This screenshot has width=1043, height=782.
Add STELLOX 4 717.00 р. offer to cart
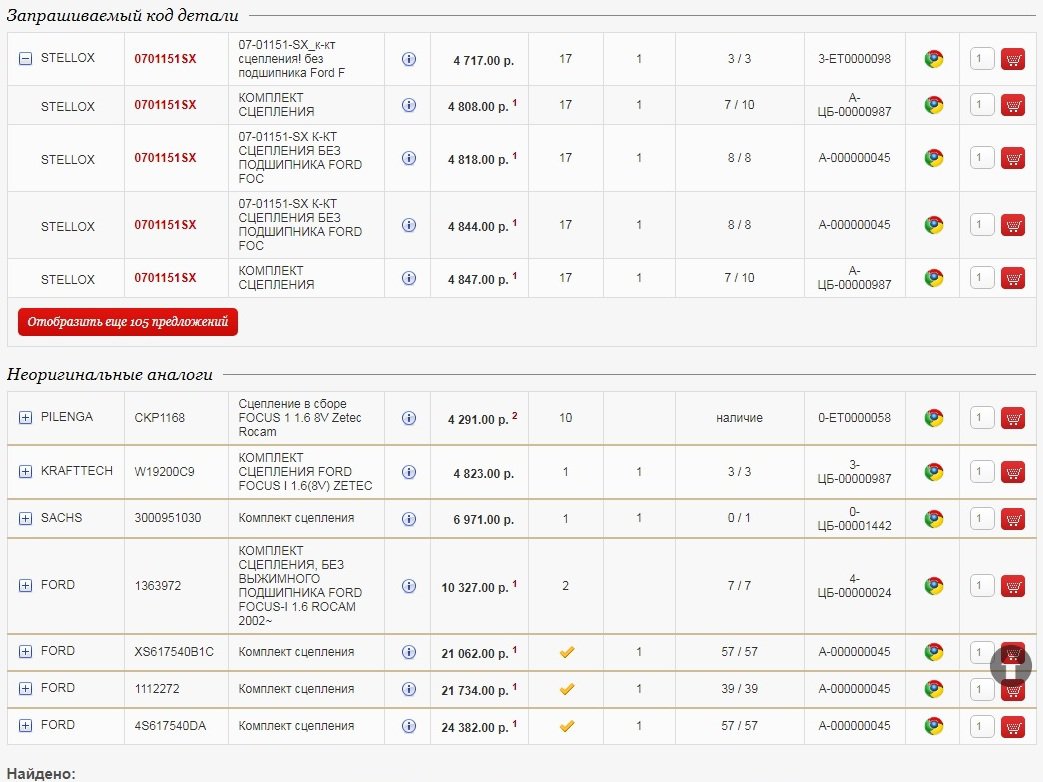(1013, 59)
